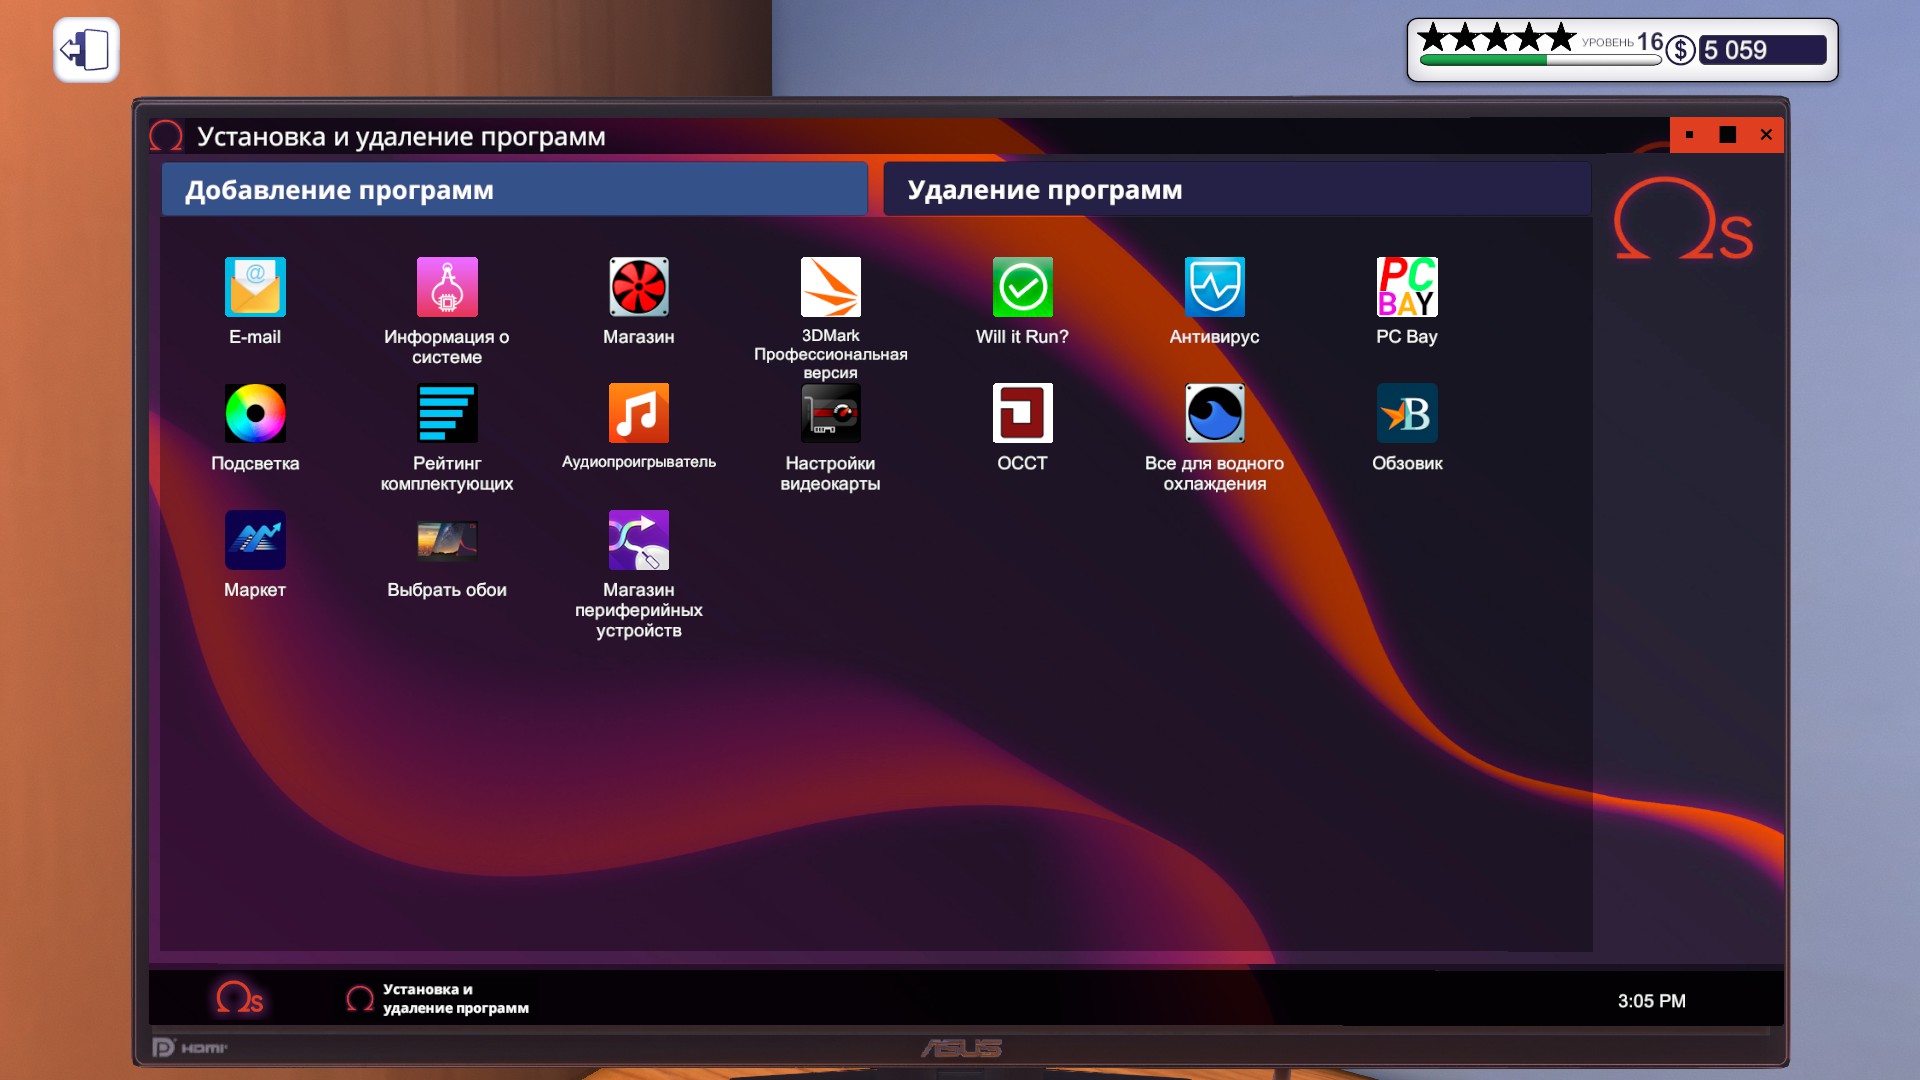Select 3DMark Профессиональная версия icon

pos(830,287)
